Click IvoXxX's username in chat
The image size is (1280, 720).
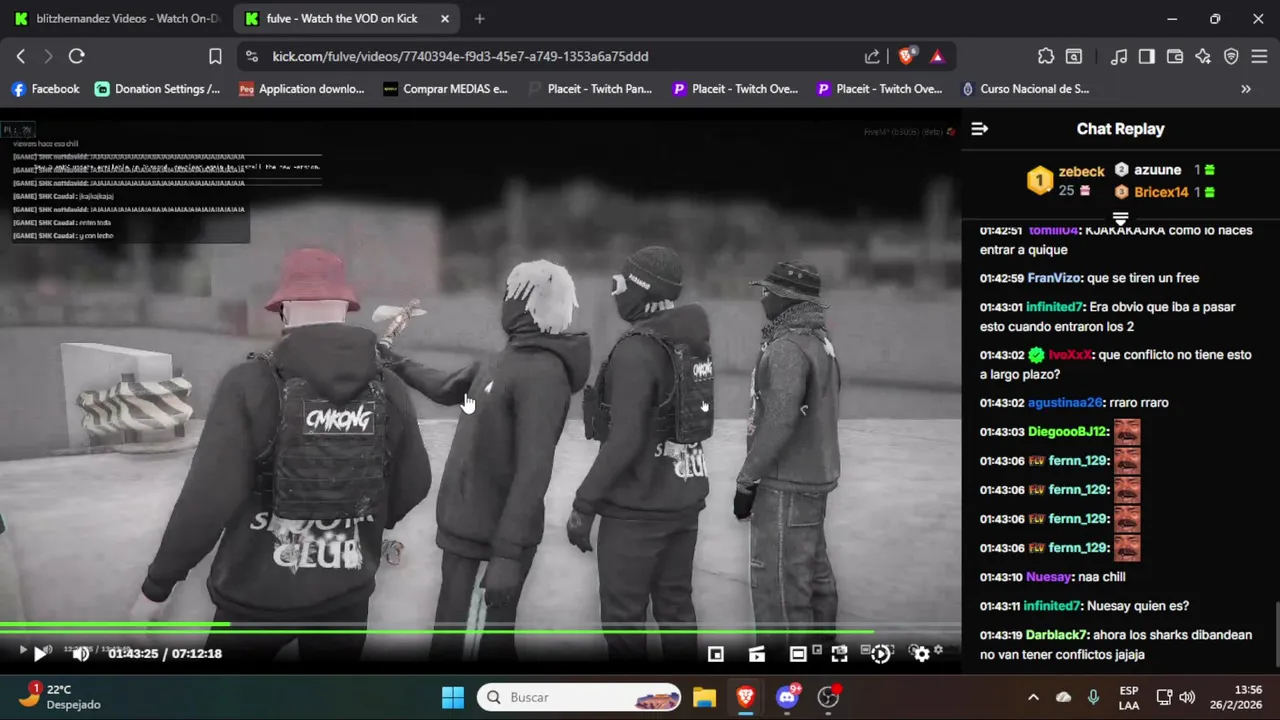[x=1070, y=355]
